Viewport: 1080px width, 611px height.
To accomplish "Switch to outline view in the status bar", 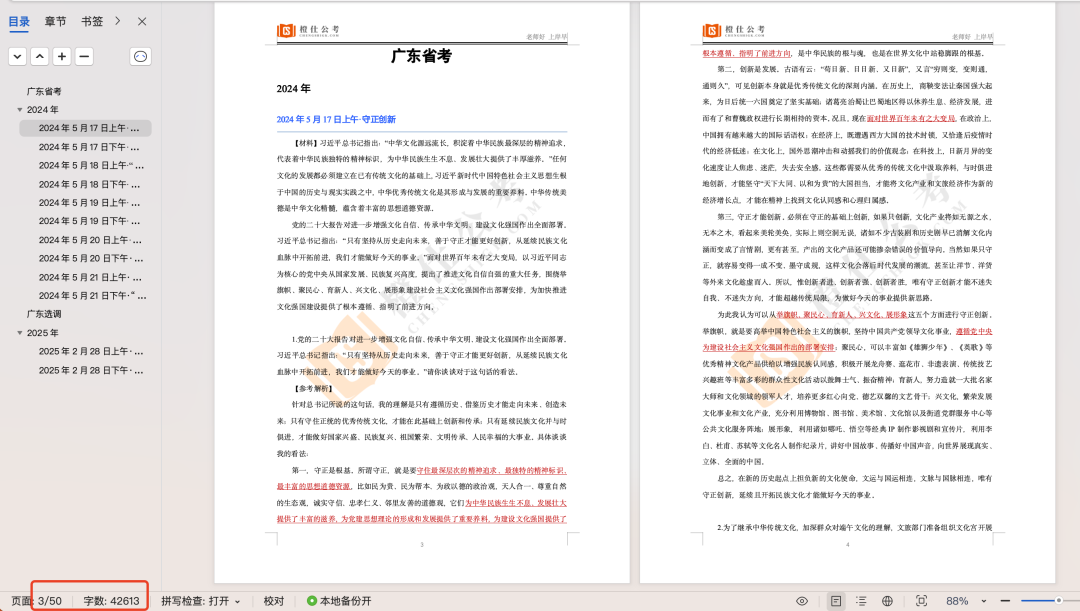I will click(x=861, y=601).
